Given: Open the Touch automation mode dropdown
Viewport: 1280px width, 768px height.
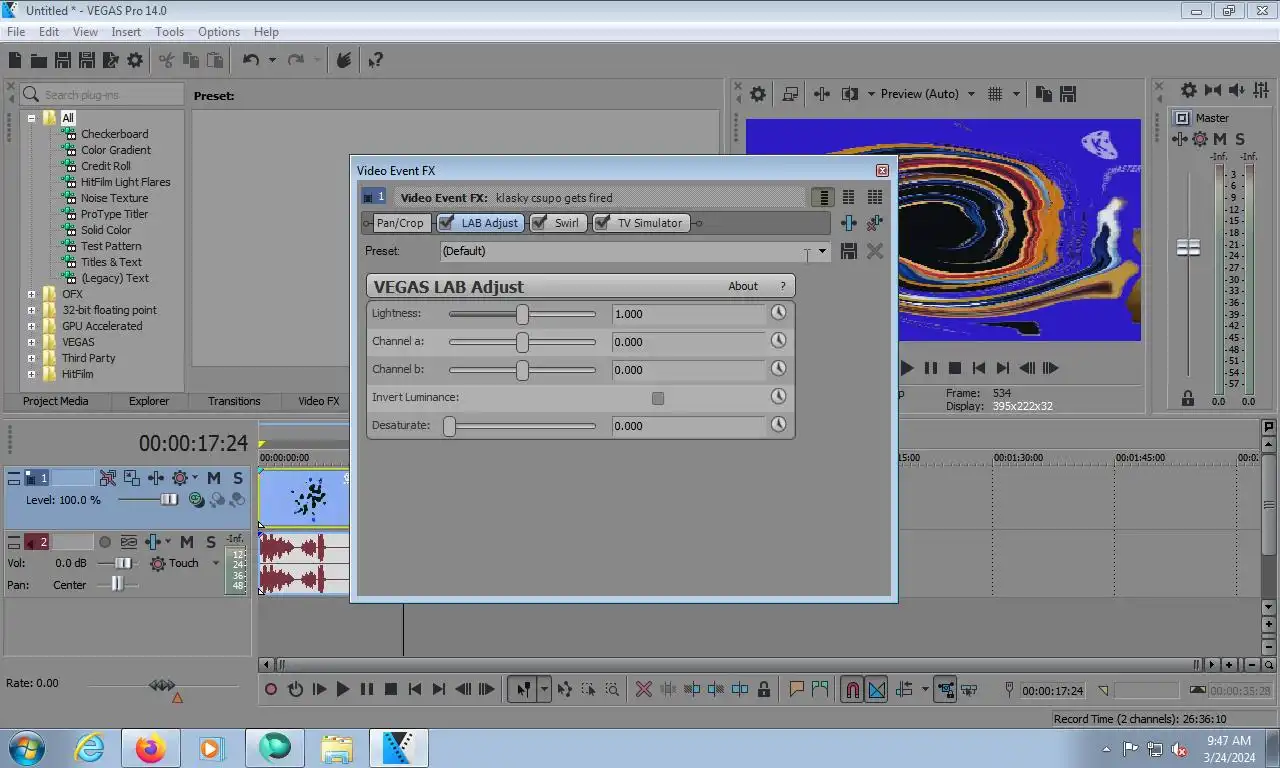Looking at the screenshot, I should 215,563.
